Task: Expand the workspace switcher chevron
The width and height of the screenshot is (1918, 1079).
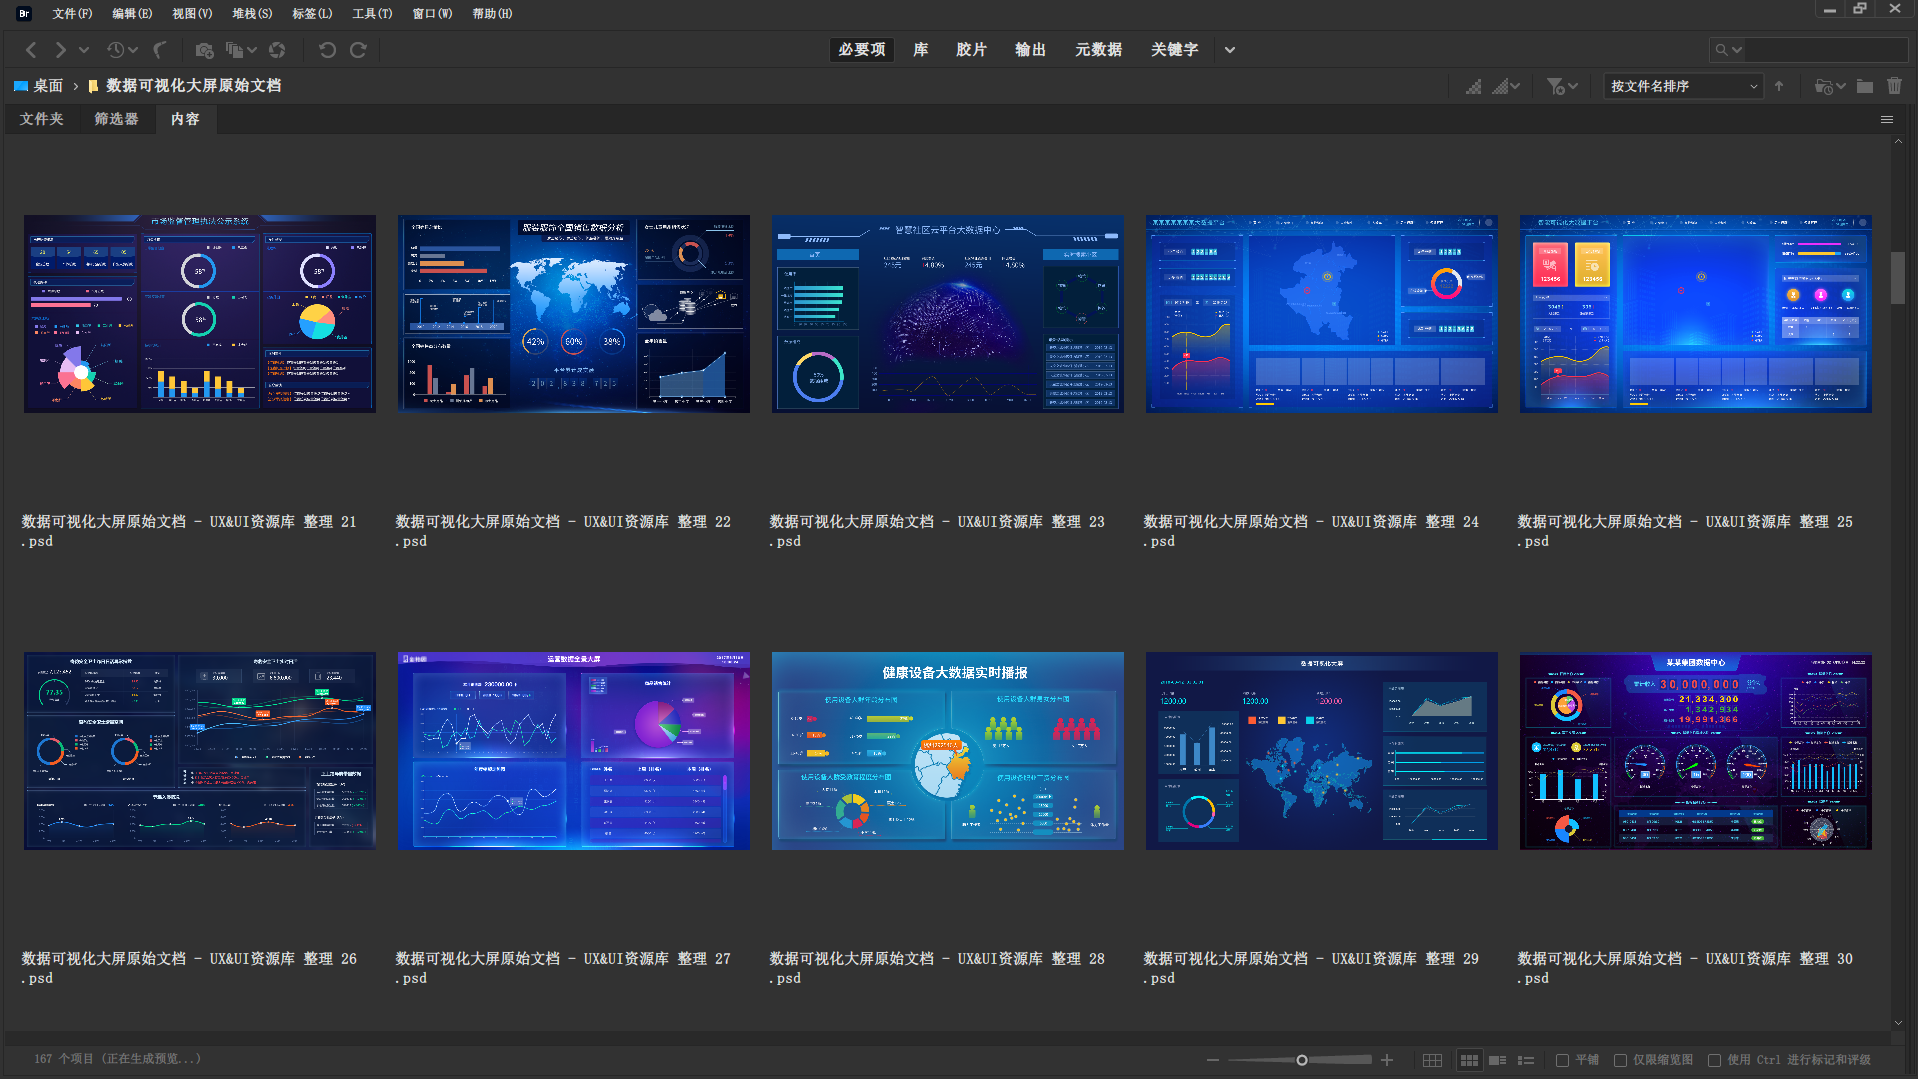Action: (x=1230, y=50)
